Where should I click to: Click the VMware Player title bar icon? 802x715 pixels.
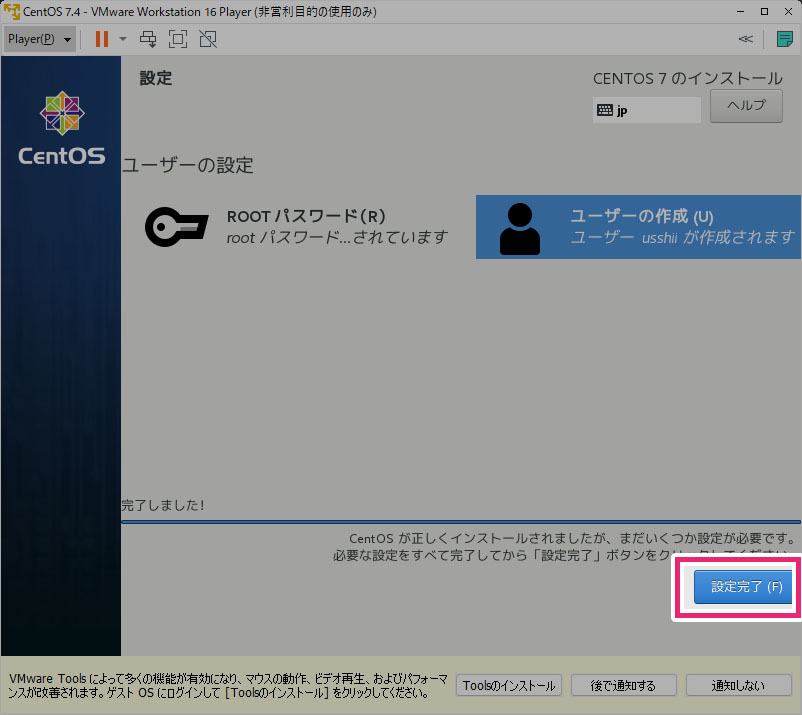(x=11, y=11)
